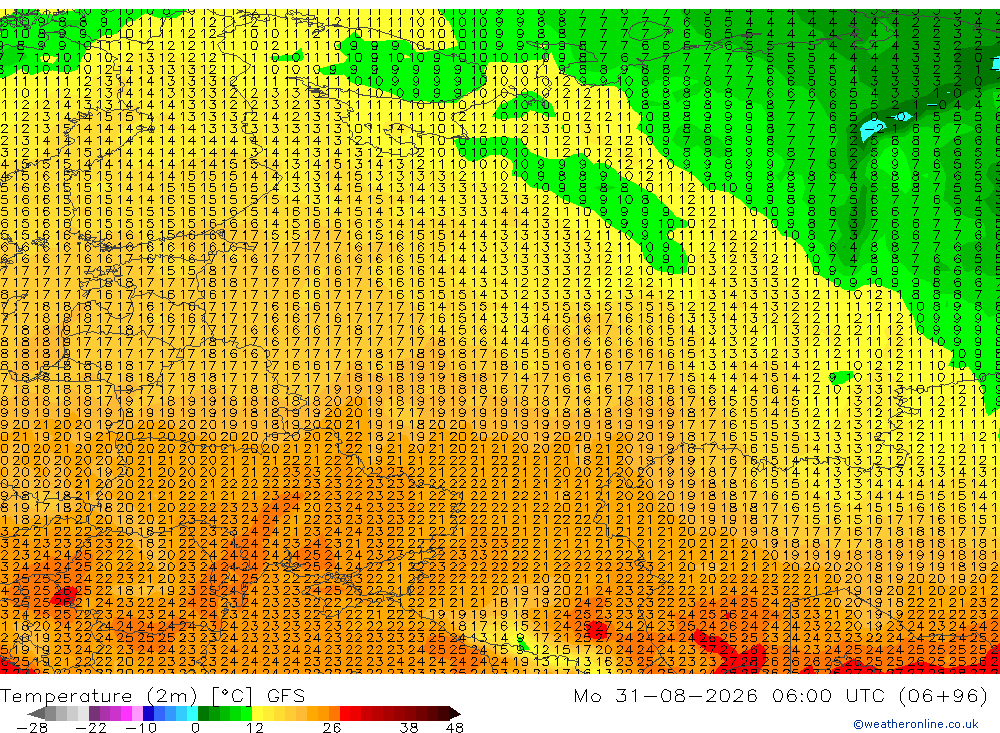
Task: Click the dark right arrow of the color scale
Action: (455, 713)
